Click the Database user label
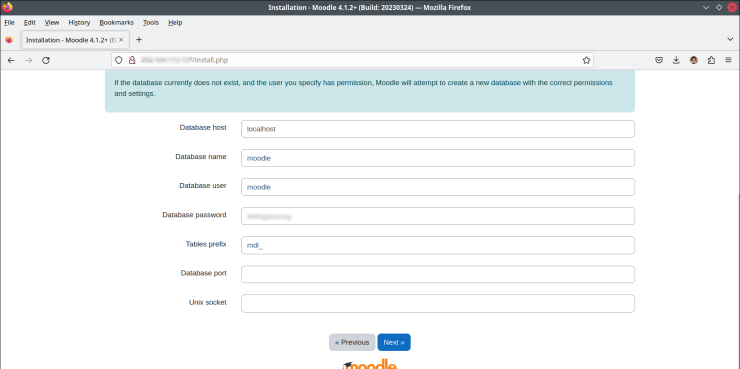Viewport: 740px width, 369px height. 203,185
